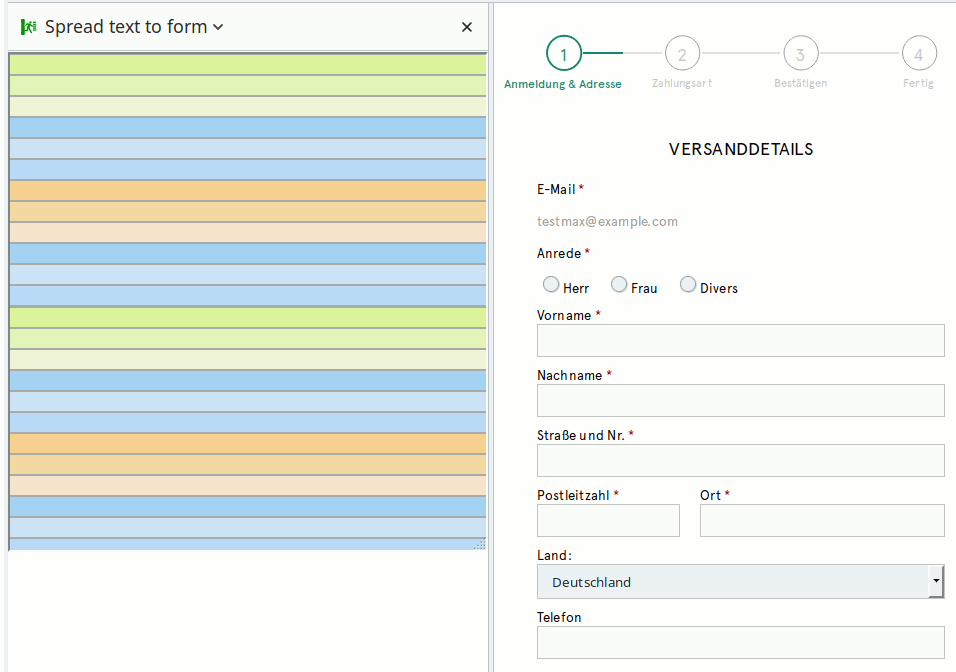Click the Telefon input field

pyautogui.click(x=740, y=643)
